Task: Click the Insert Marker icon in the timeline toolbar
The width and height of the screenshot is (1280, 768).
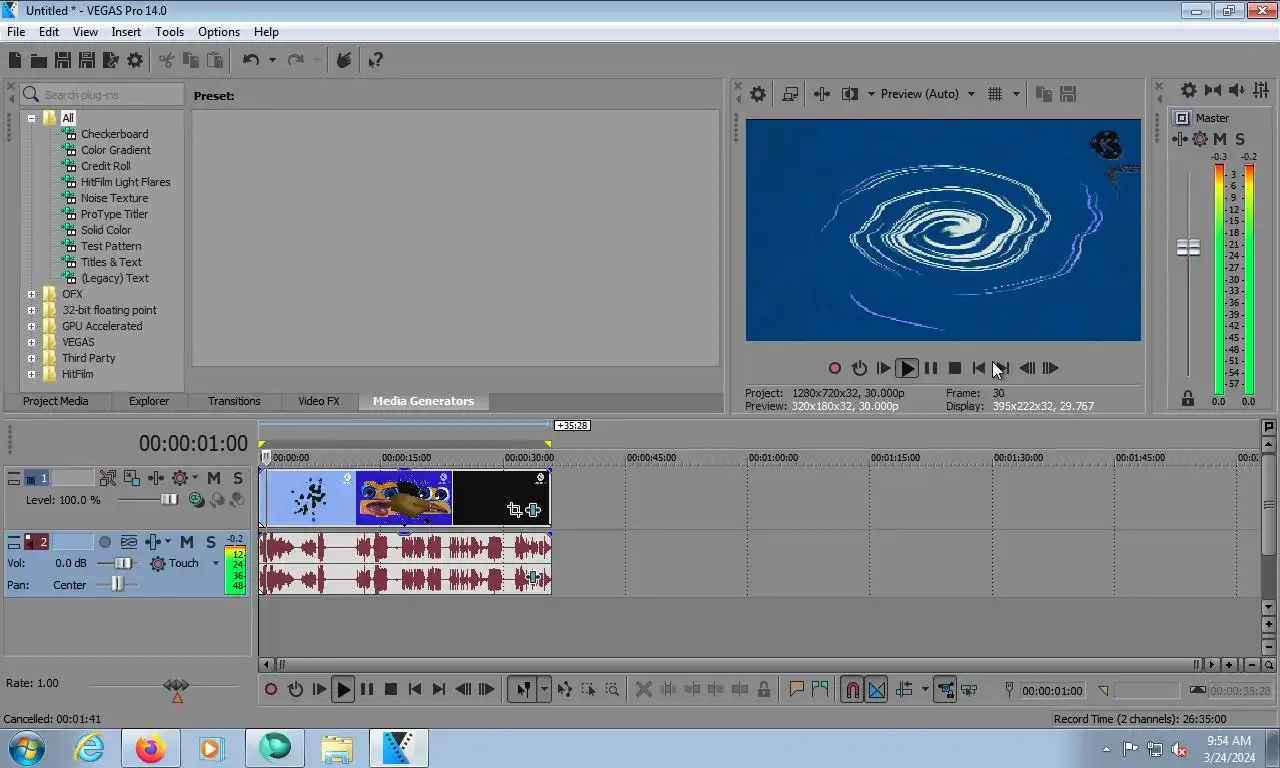Action: pos(797,689)
